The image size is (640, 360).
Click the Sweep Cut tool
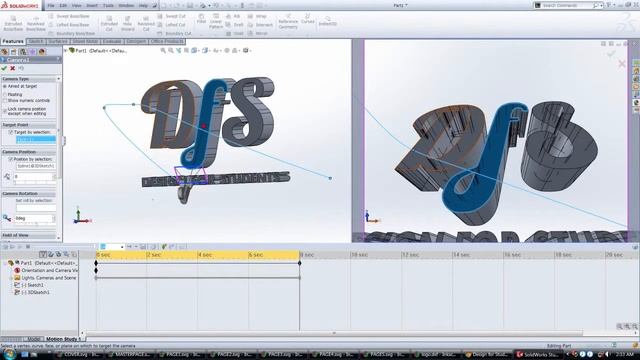coord(171,16)
